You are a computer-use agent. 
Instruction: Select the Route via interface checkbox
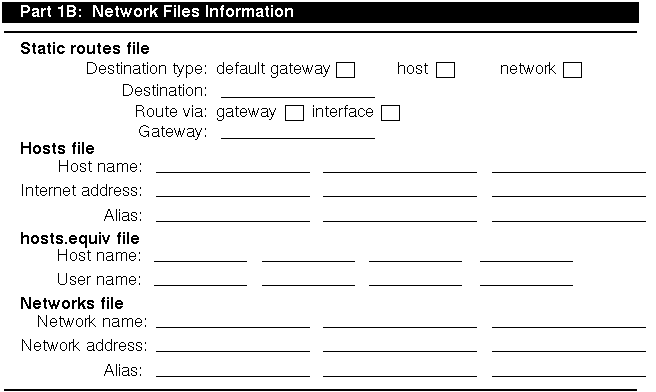pyautogui.click(x=390, y=113)
